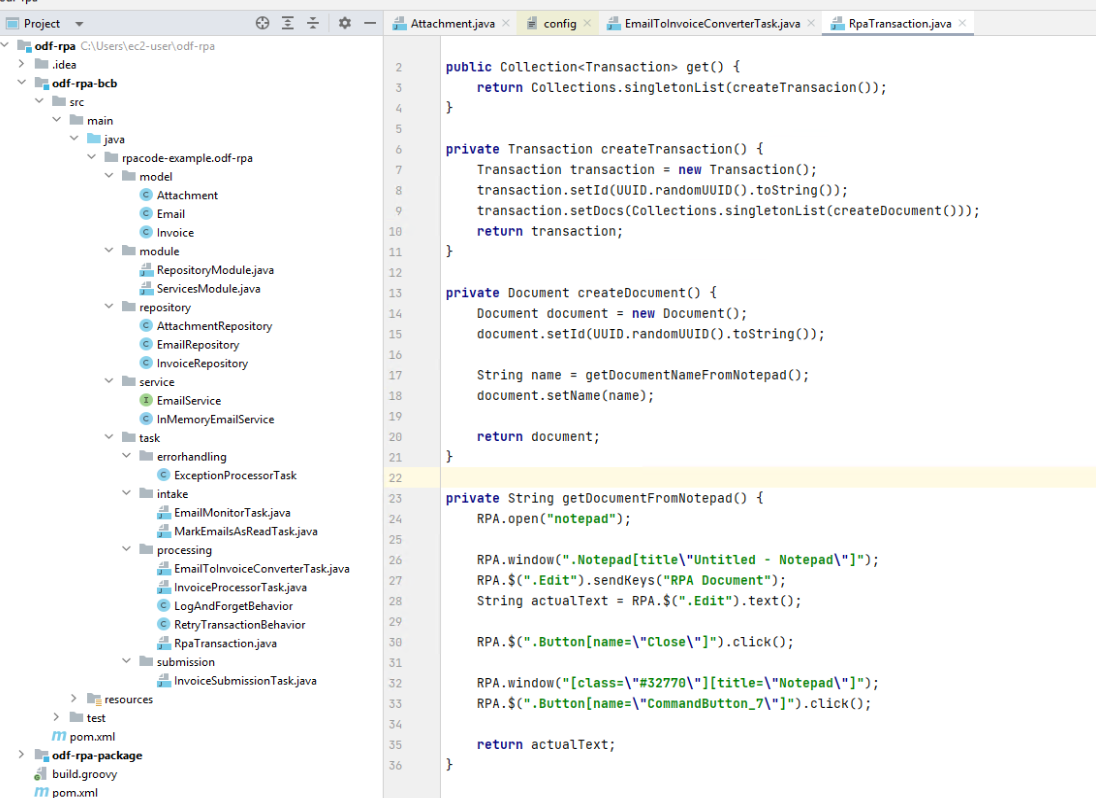Image resolution: width=1096 pixels, height=798 pixels.
Task: Click the Project tool window title
Action: [42, 23]
